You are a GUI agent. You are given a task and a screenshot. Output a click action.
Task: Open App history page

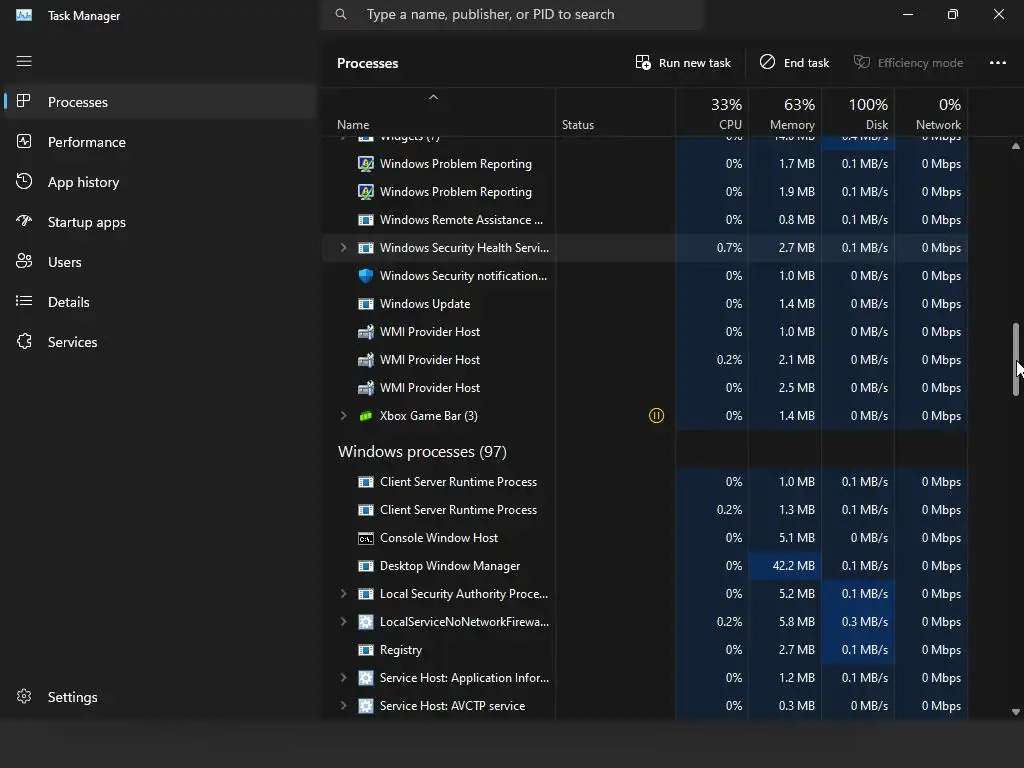point(160,182)
